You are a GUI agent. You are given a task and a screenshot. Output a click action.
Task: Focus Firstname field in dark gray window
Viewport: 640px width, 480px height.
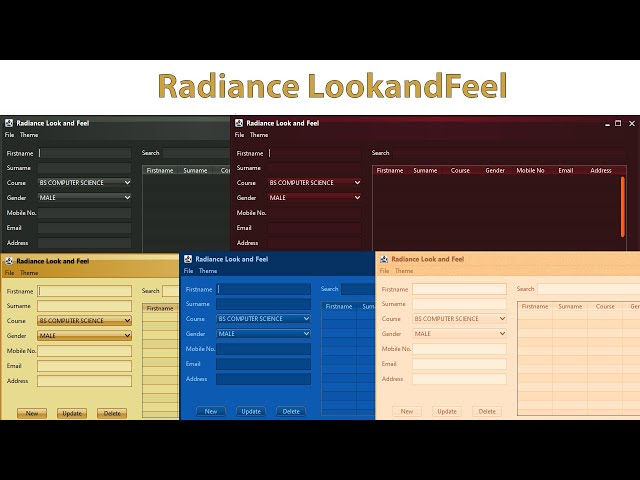pyautogui.click(x=84, y=153)
